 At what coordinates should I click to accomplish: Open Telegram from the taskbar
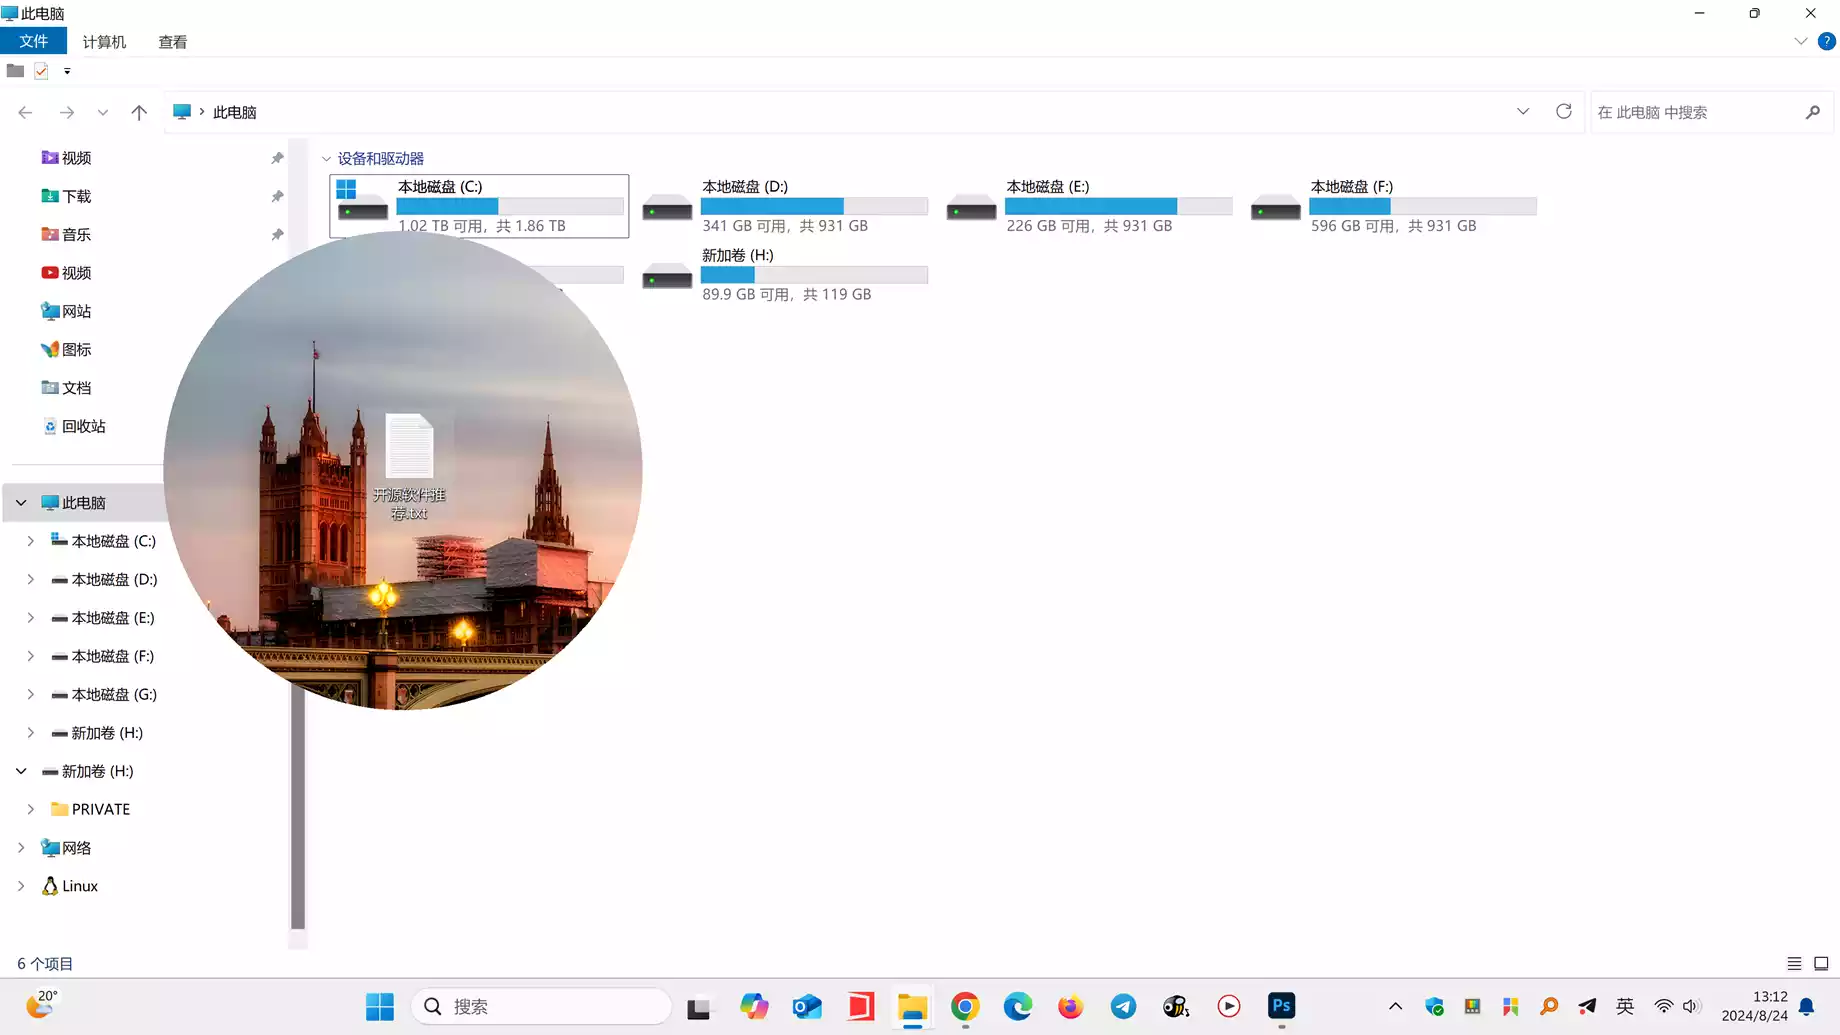[1123, 1006]
